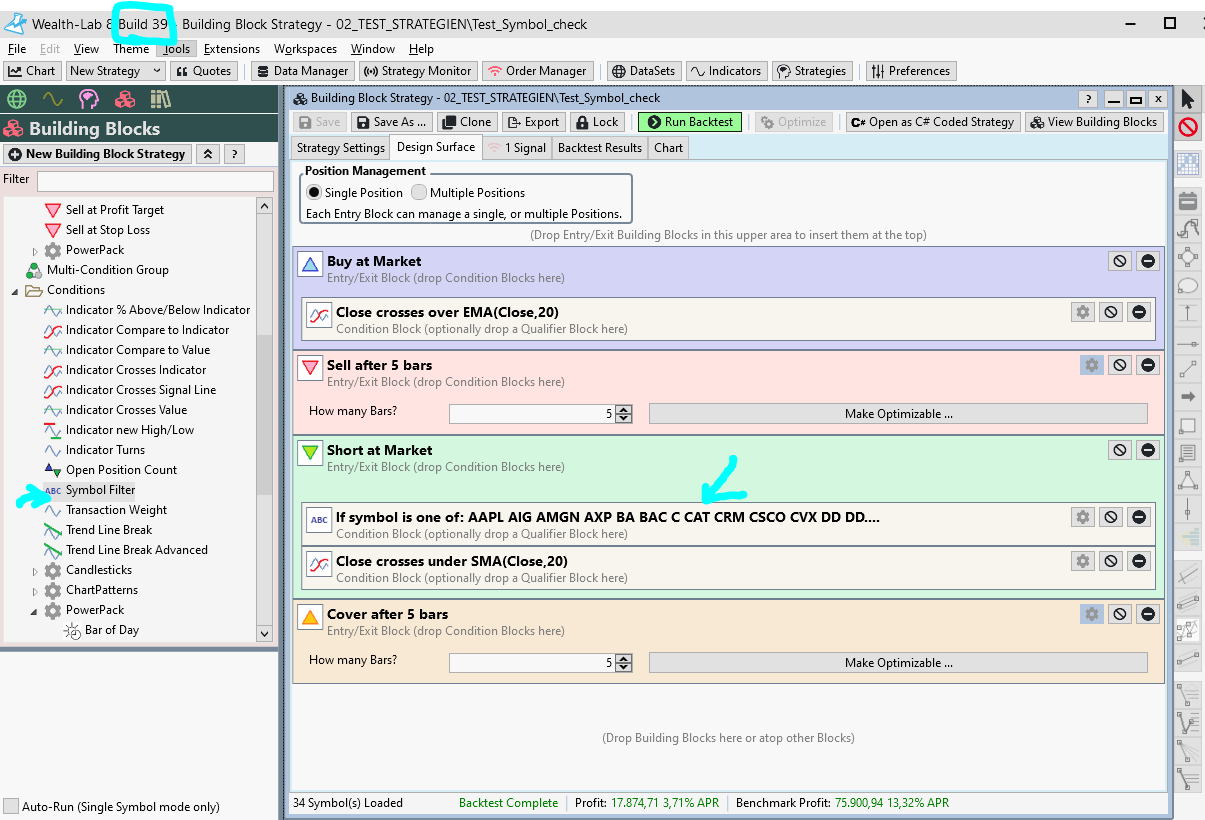The height and width of the screenshot is (820, 1205).
Task: Expand the PowerPack node under exit blocks
Action: coord(35,250)
